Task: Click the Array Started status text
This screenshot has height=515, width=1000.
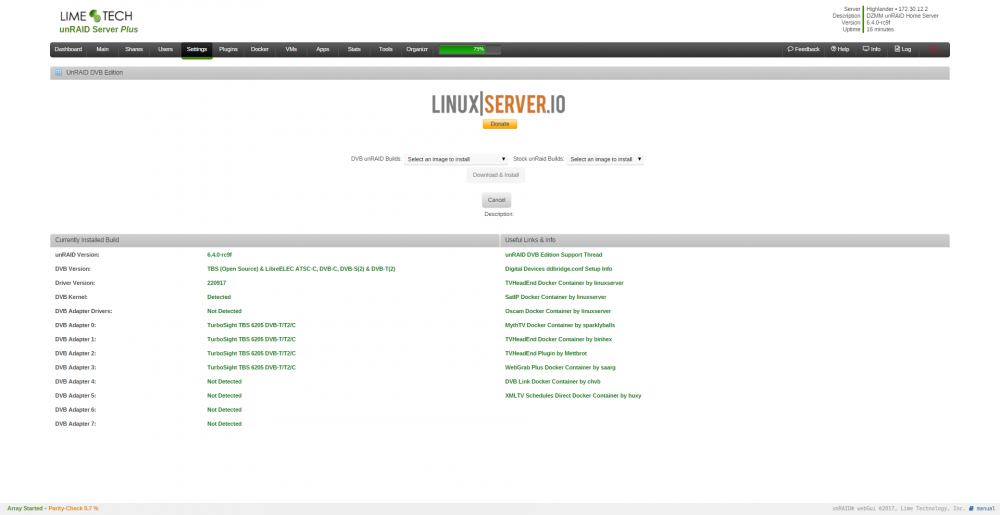Action: pos(25,509)
